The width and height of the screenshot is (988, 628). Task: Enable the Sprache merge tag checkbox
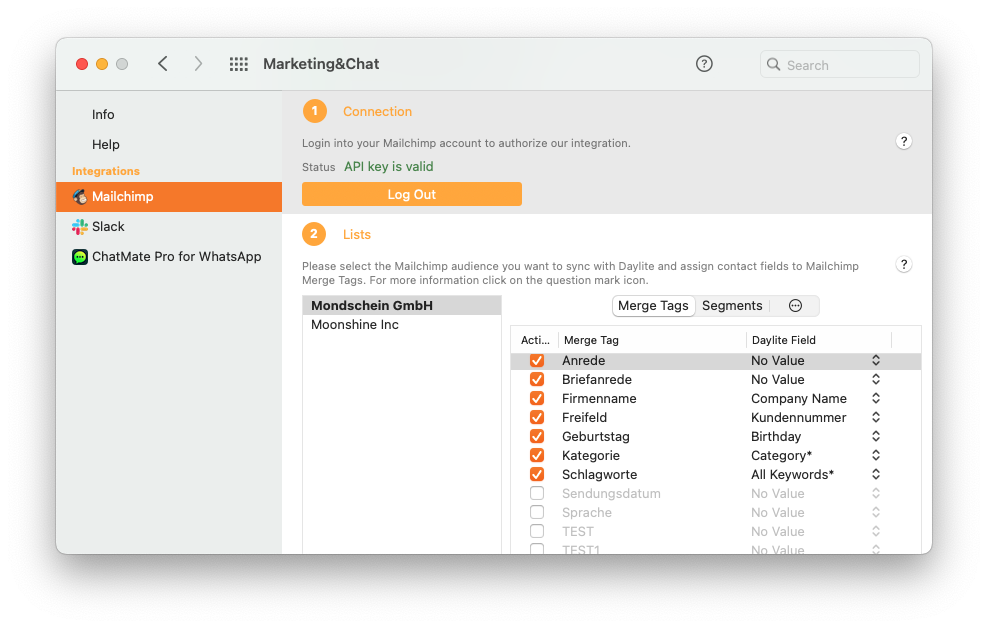[537, 511]
